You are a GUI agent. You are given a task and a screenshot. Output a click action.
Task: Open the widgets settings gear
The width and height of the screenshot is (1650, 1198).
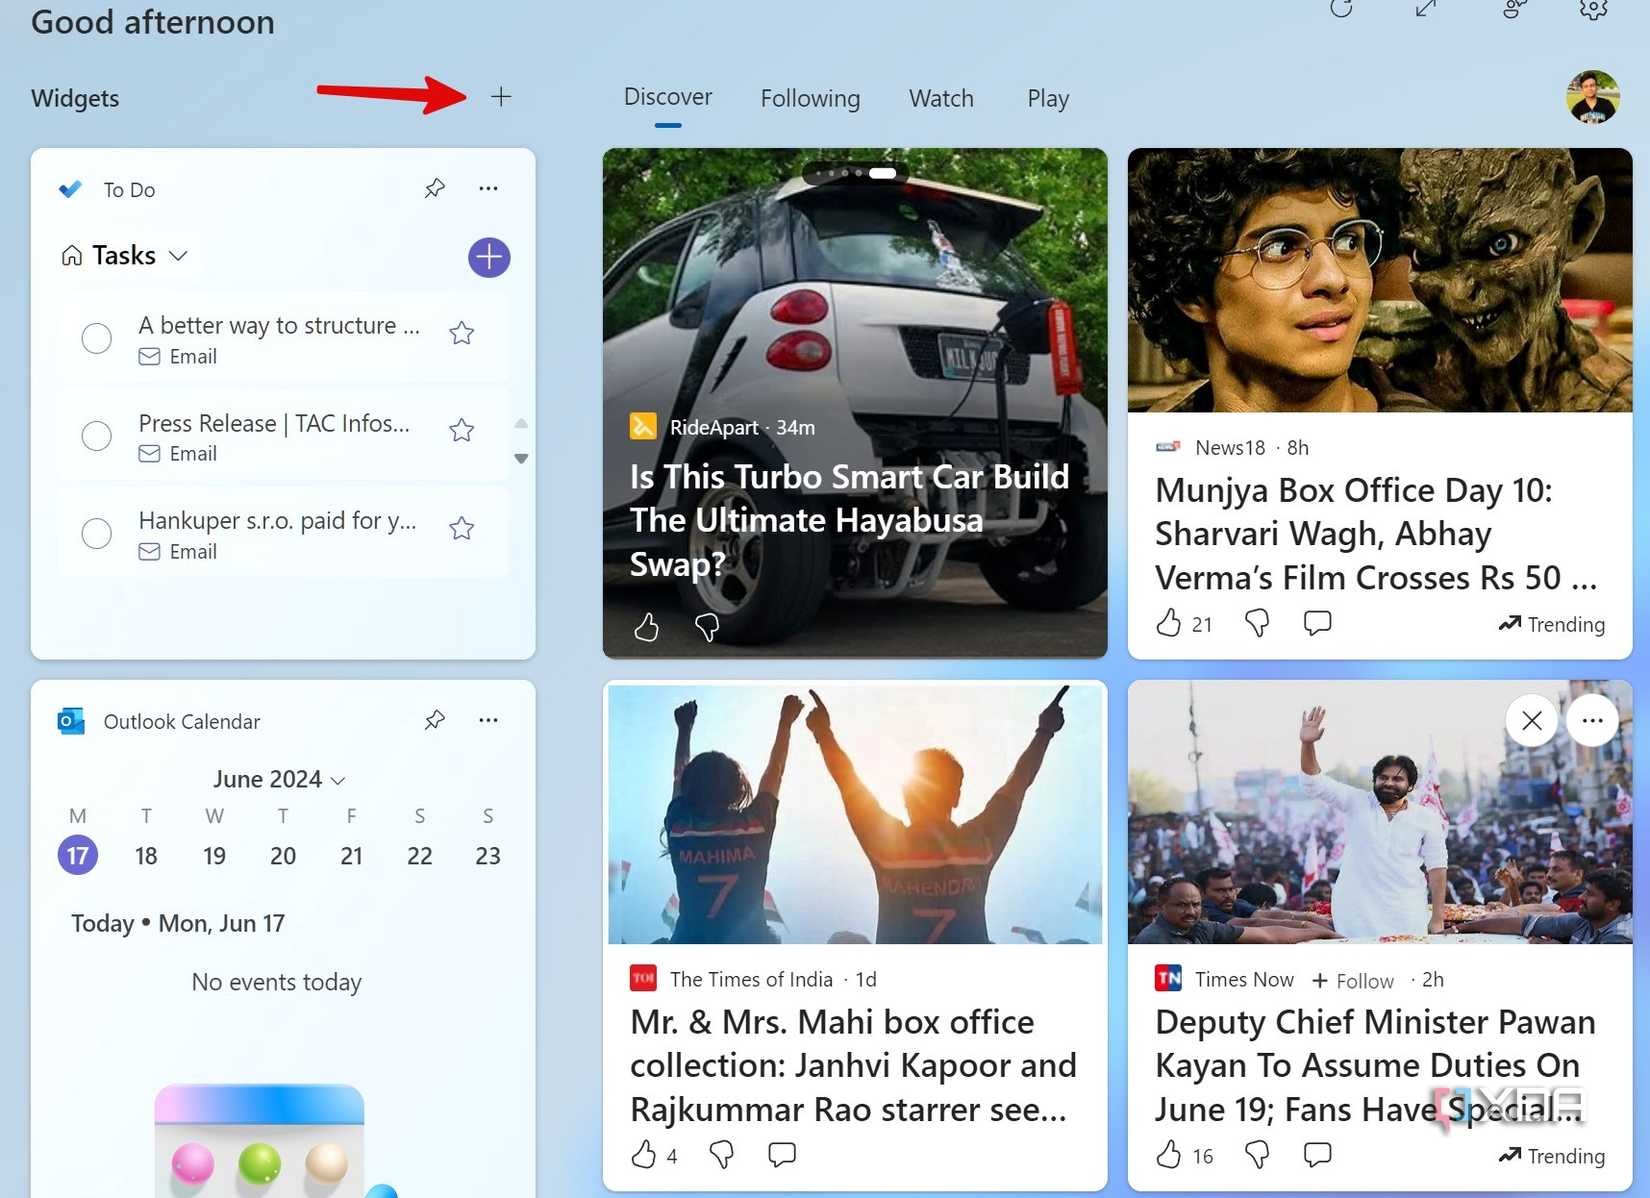point(1593,9)
